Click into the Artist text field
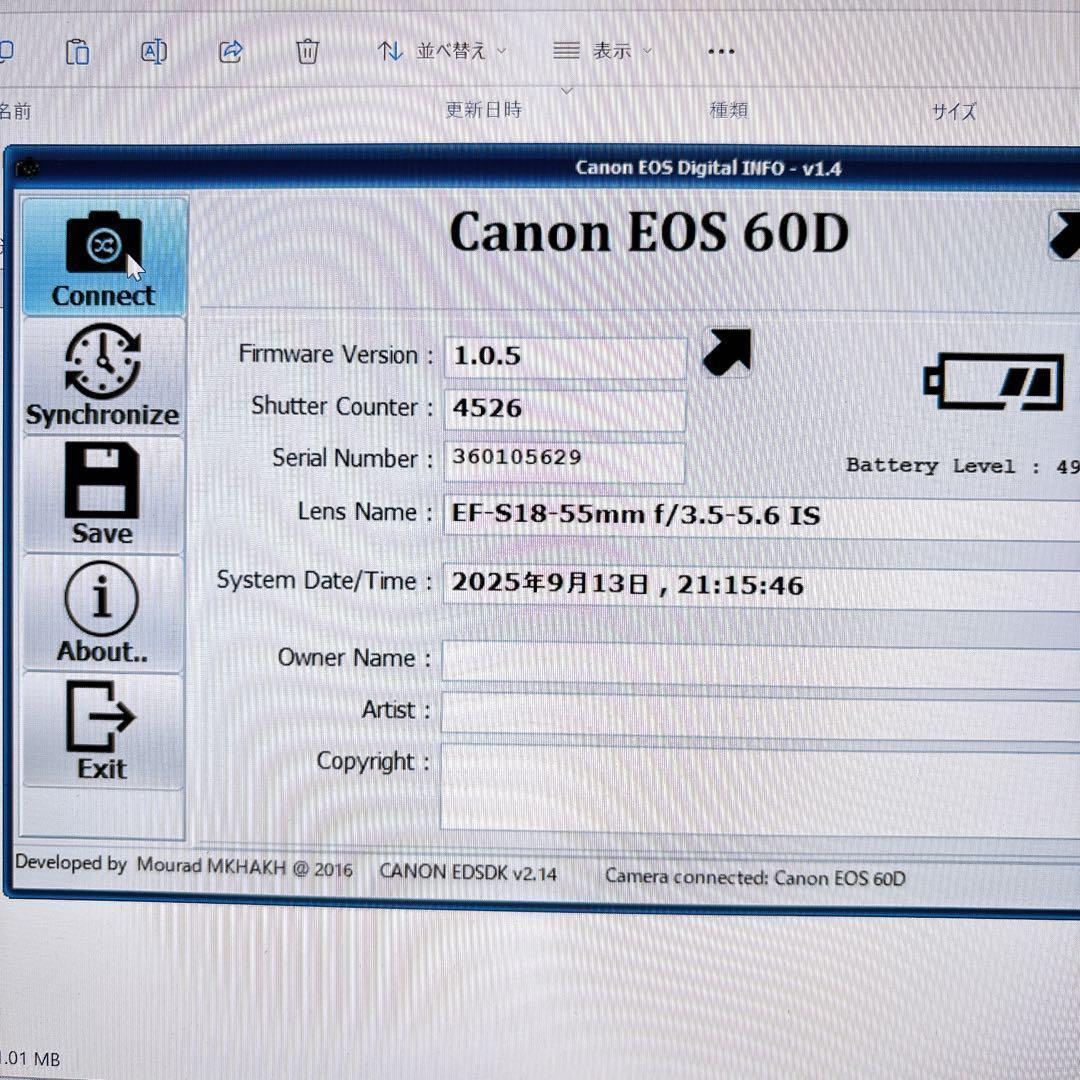1080x1080 pixels. click(760, 714)
